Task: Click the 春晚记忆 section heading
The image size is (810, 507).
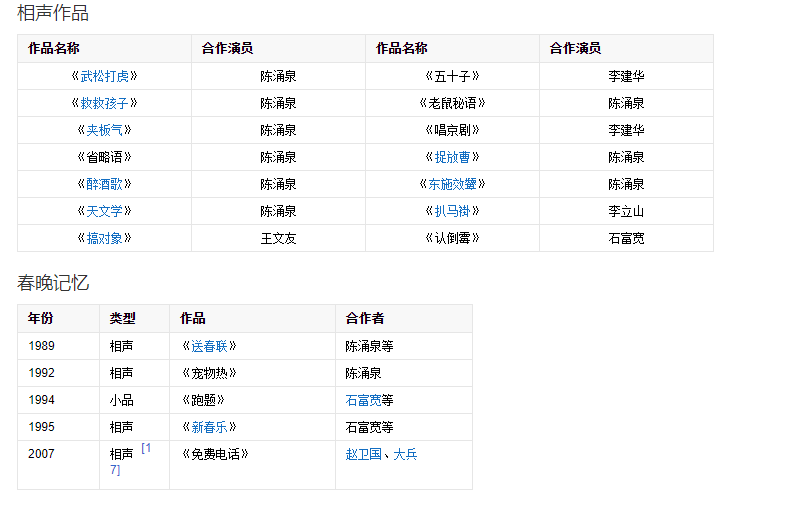Action: [x=53, y=283]
